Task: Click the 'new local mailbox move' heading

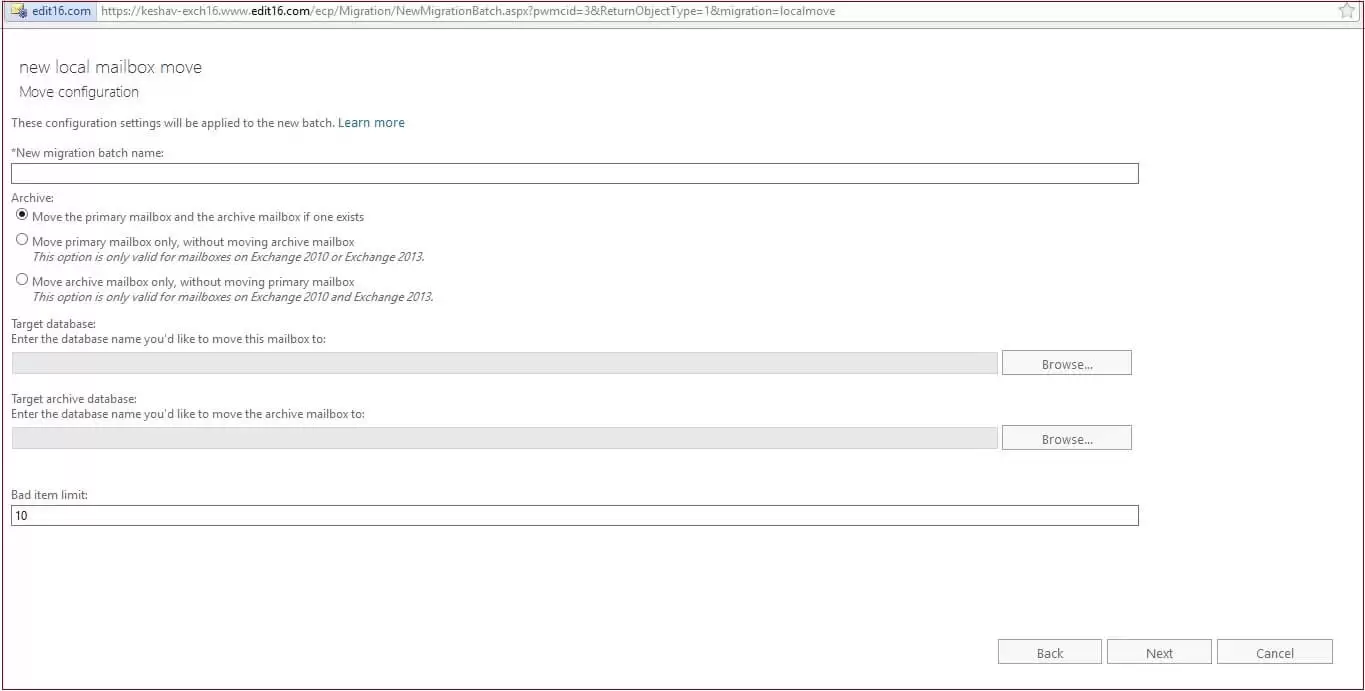Action: click(x=110, y=67)
